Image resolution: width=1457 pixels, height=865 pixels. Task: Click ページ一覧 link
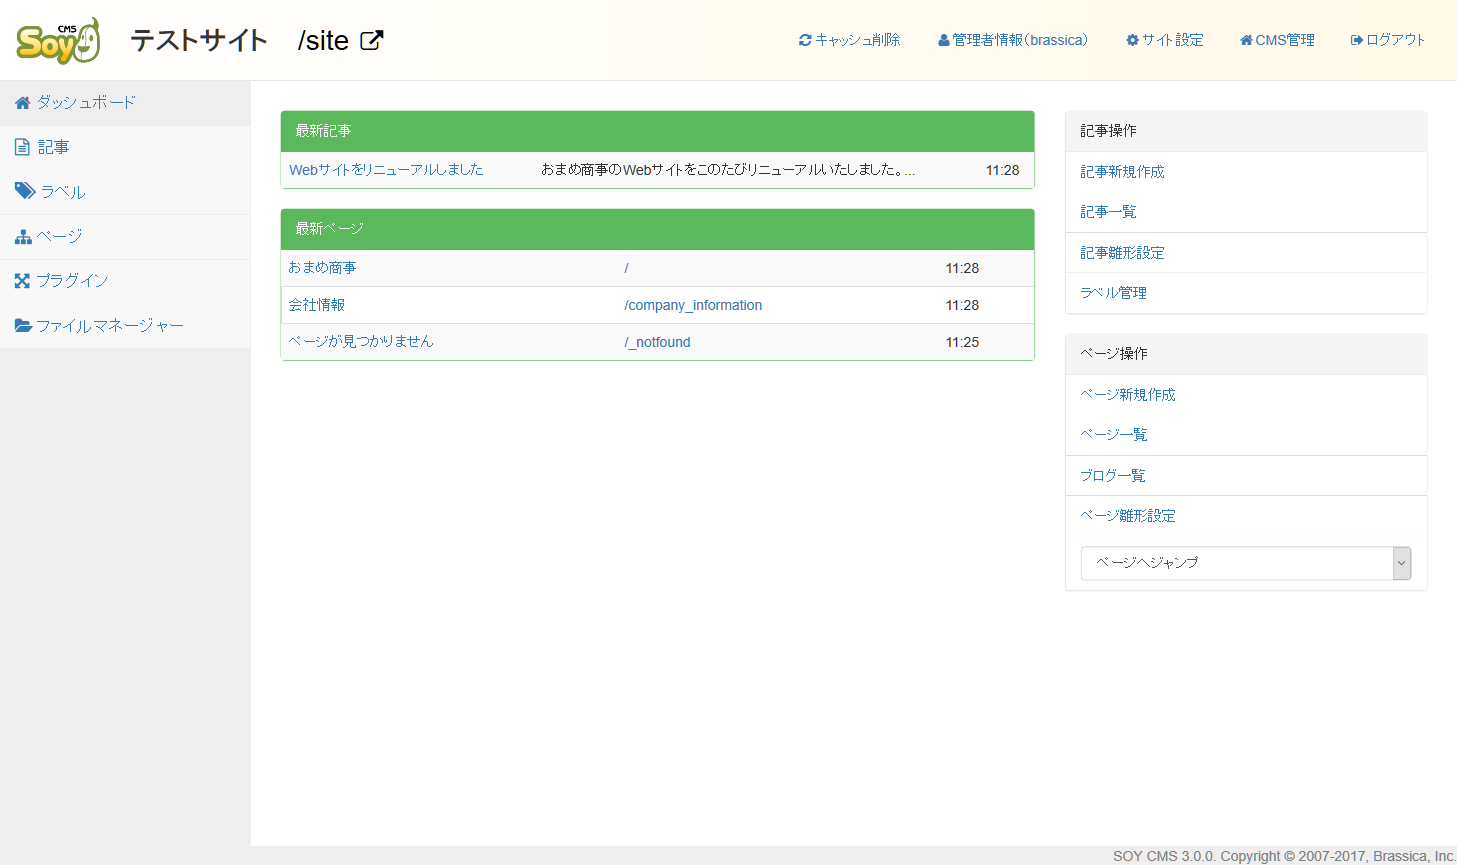[1114, 435]
